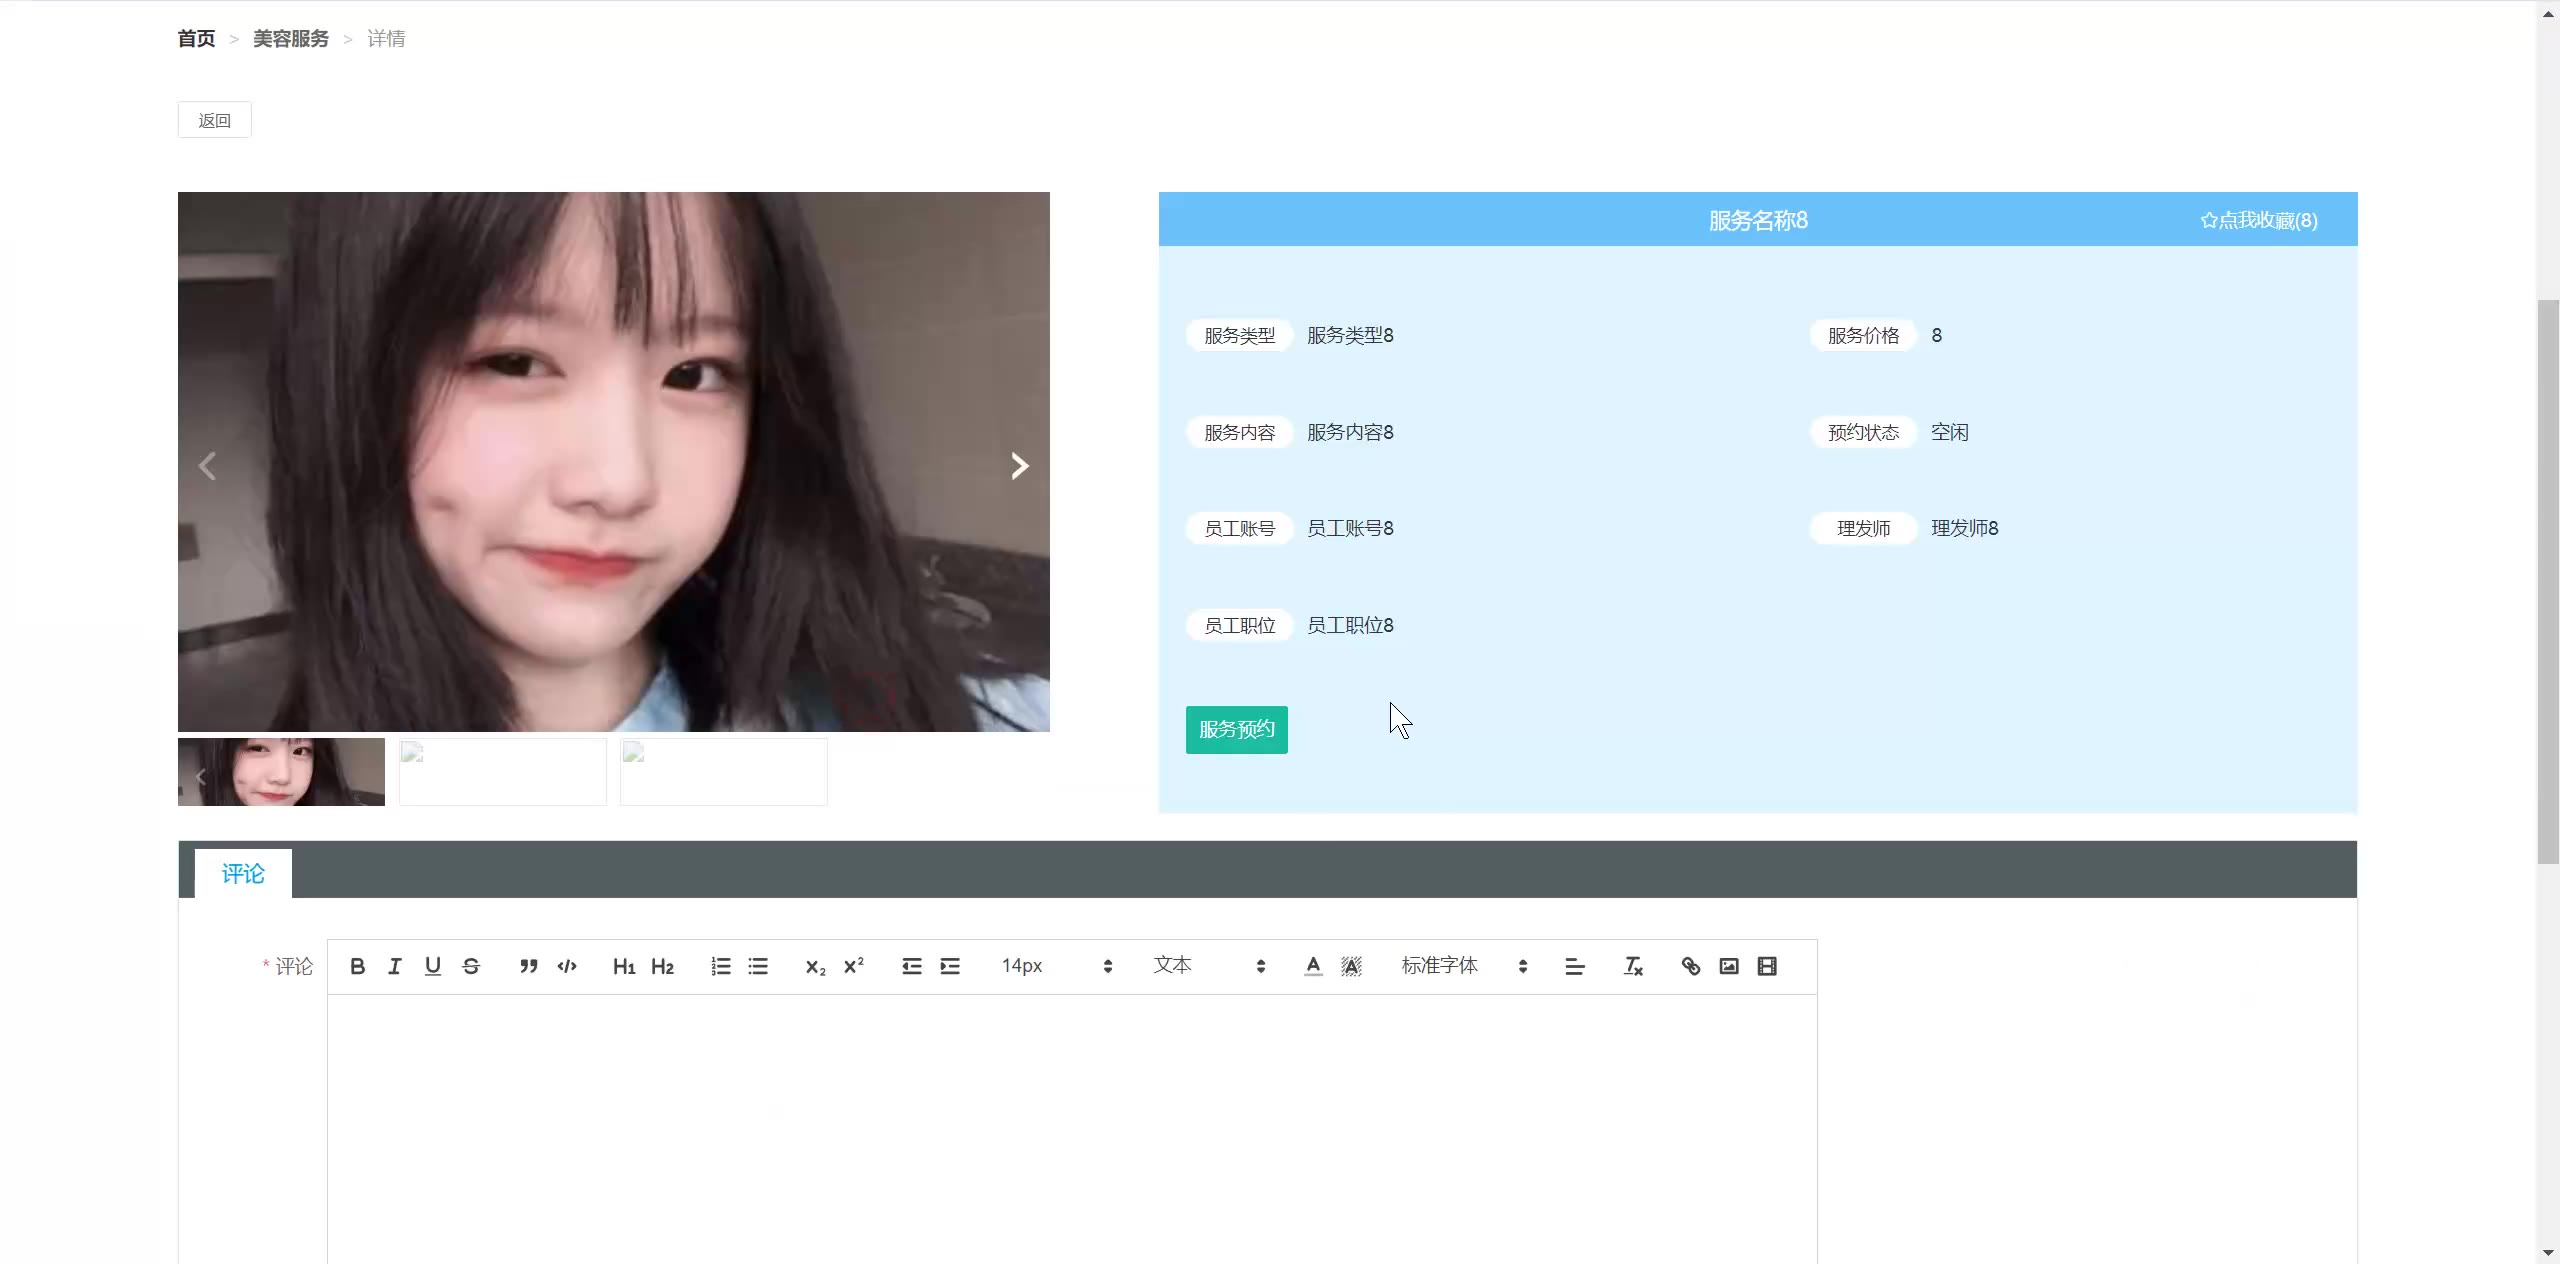Insert an image into comment

click(x=1729, y=966)
